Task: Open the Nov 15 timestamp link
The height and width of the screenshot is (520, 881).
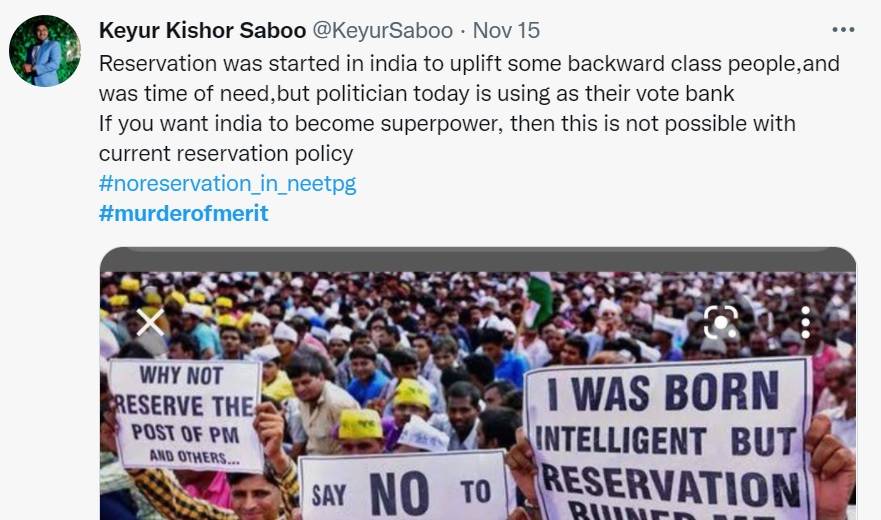Action: pyautogui.click(x=506, y=31)
